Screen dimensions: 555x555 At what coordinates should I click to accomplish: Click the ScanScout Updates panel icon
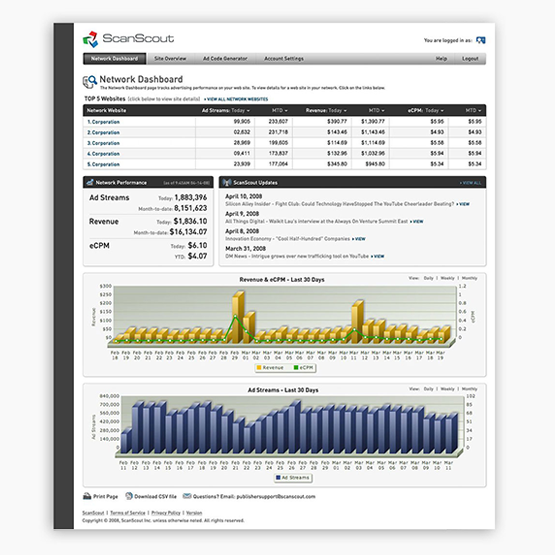click(x=227, y=183)
